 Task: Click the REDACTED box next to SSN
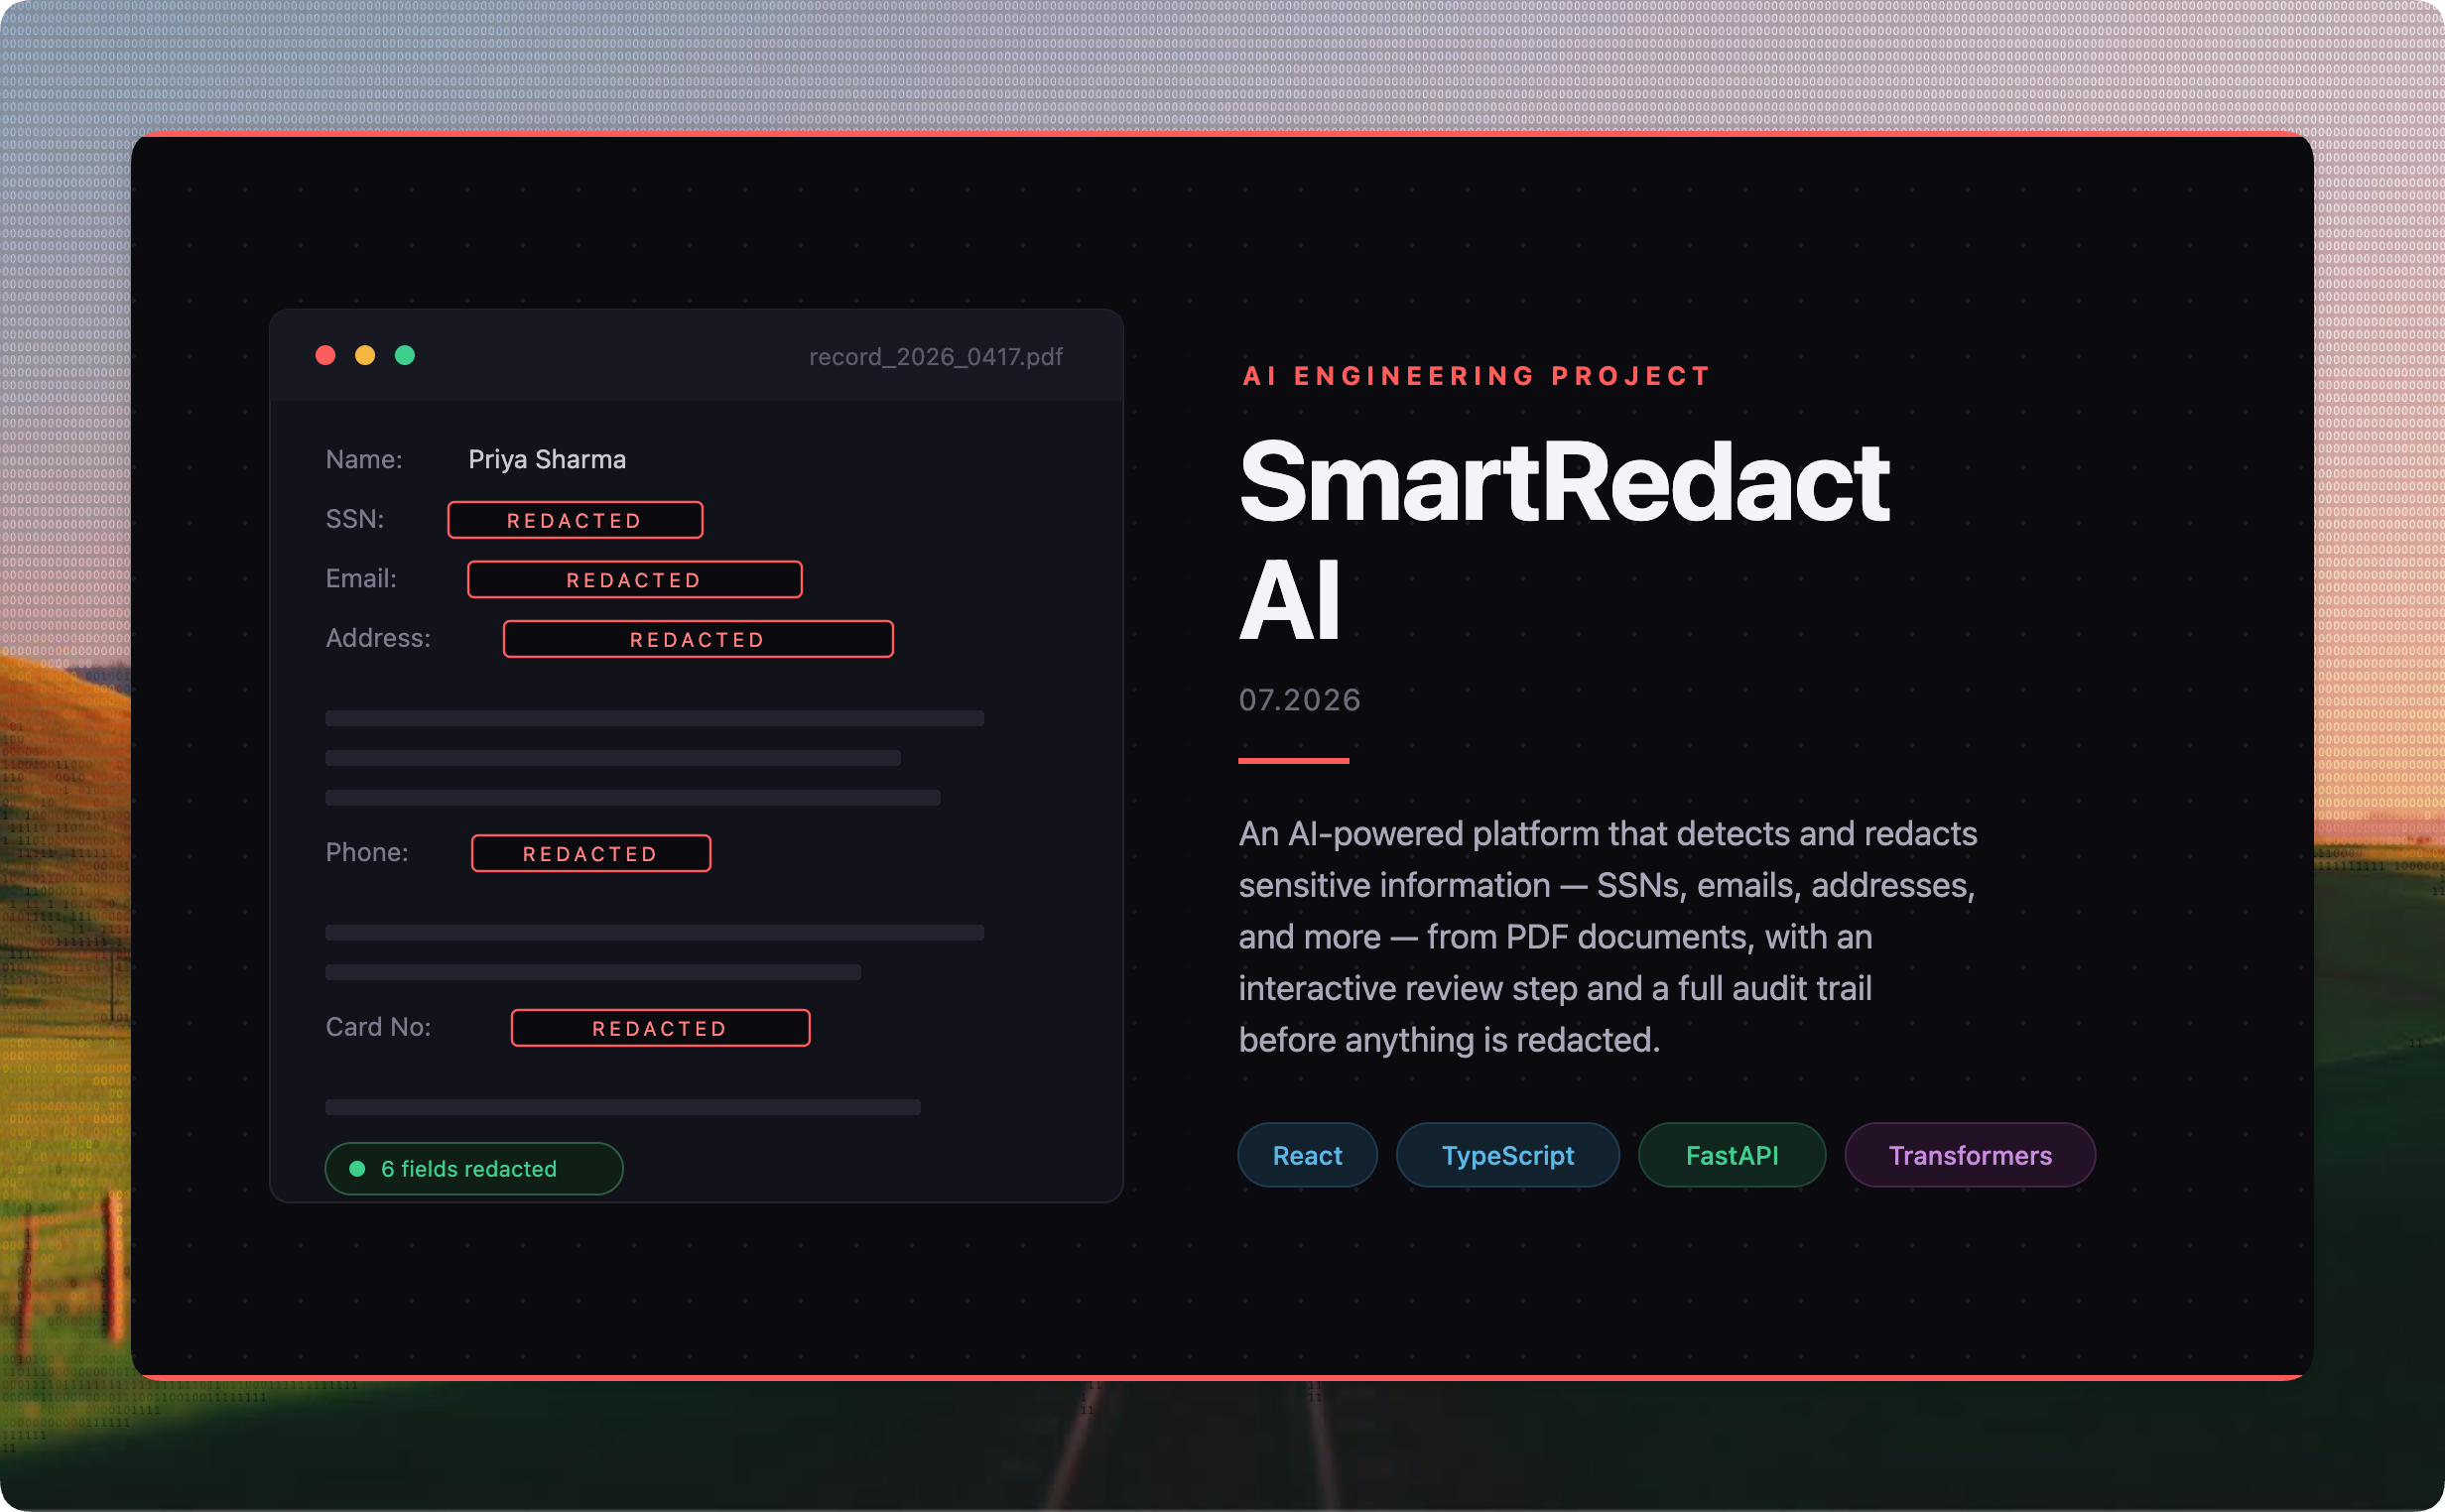[575, 520]
